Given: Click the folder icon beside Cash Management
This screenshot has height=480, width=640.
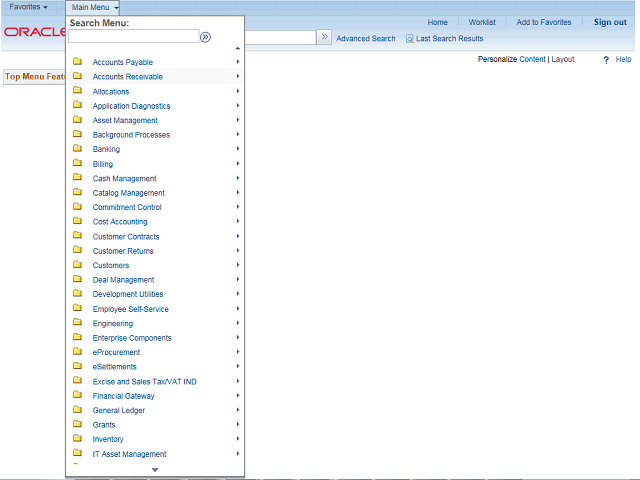Looking at the screenshot, I should point(77,178).
